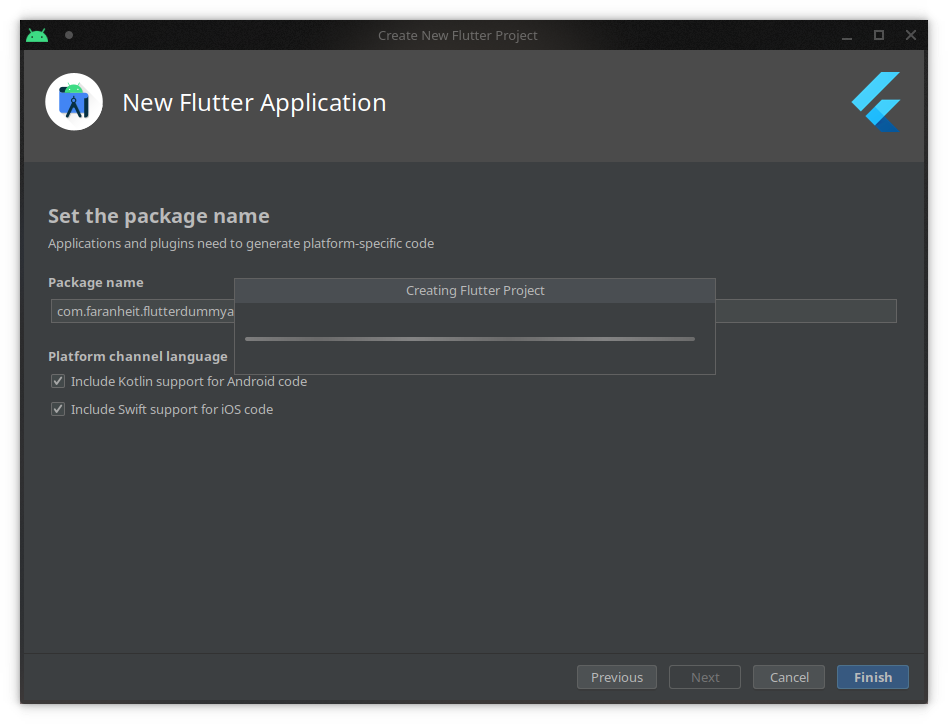The width and height of the screenshot is (948, 724).
Task: Click the 'Applications and plugins need to generate' description
Action: pyautogui.click(x=241, y=244)
